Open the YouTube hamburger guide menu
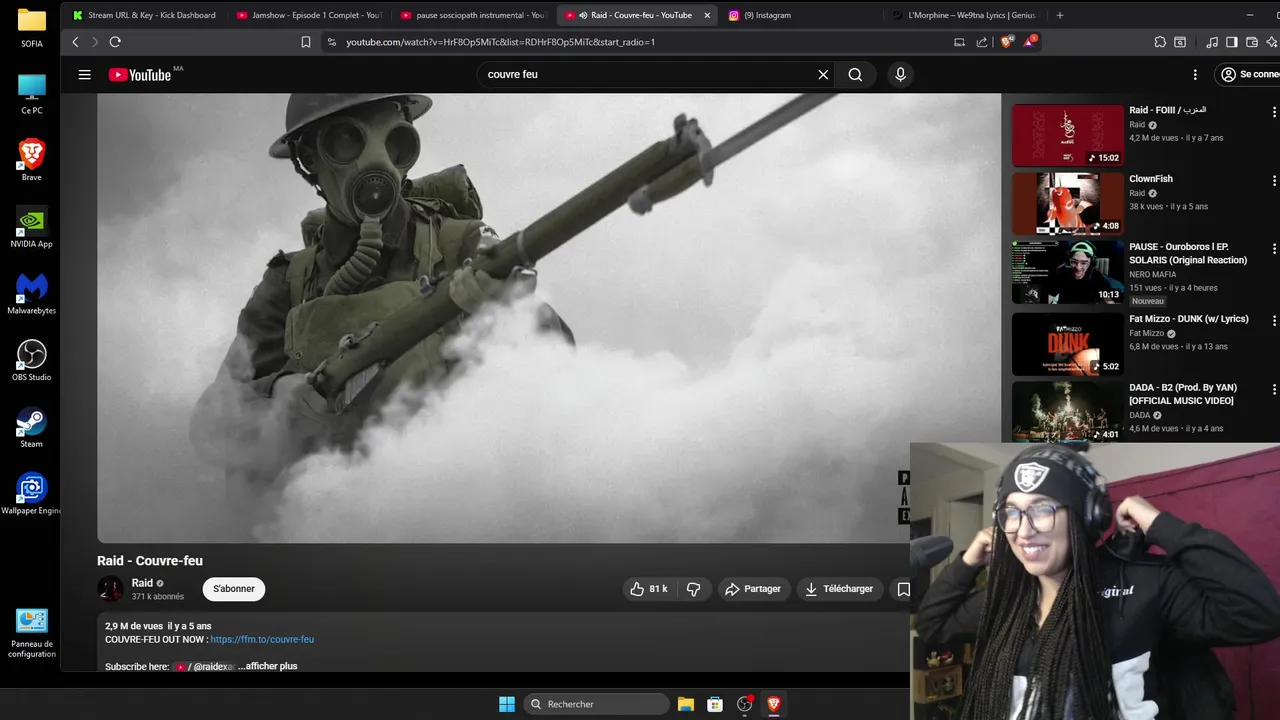 tap(85, 74)
